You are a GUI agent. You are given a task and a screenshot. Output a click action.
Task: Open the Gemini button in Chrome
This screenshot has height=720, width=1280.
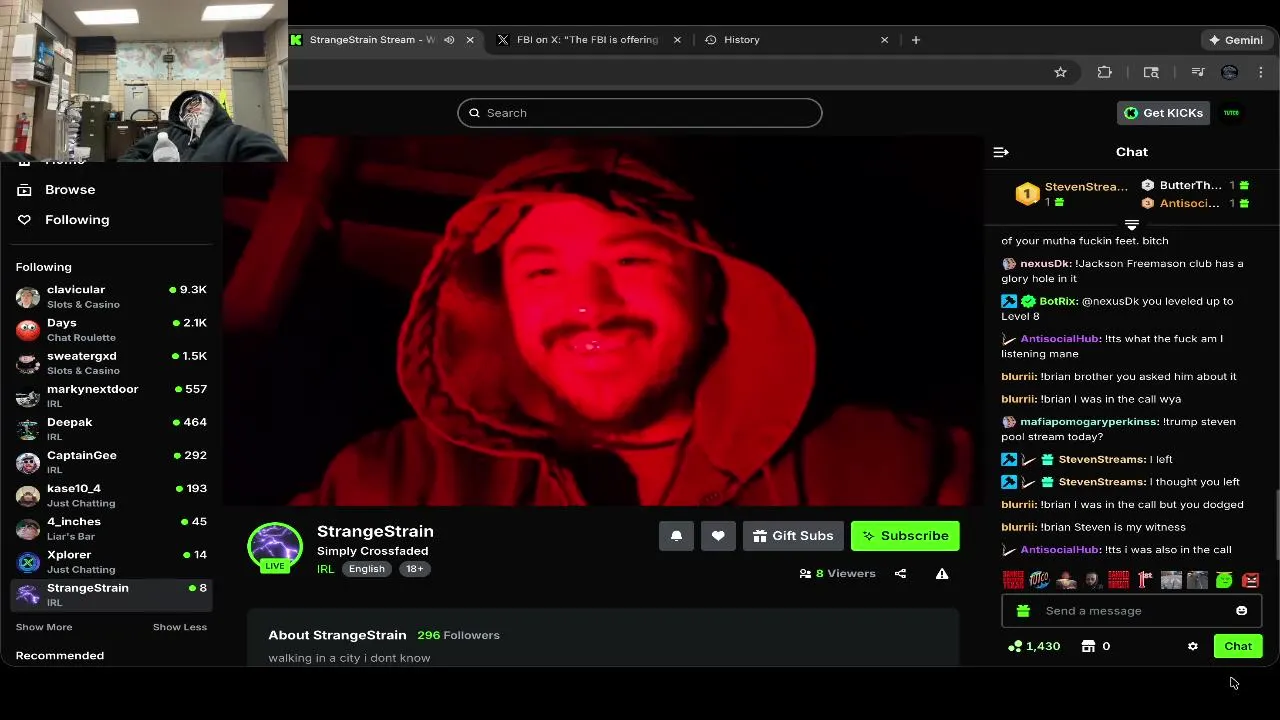tap(1236, 40)
